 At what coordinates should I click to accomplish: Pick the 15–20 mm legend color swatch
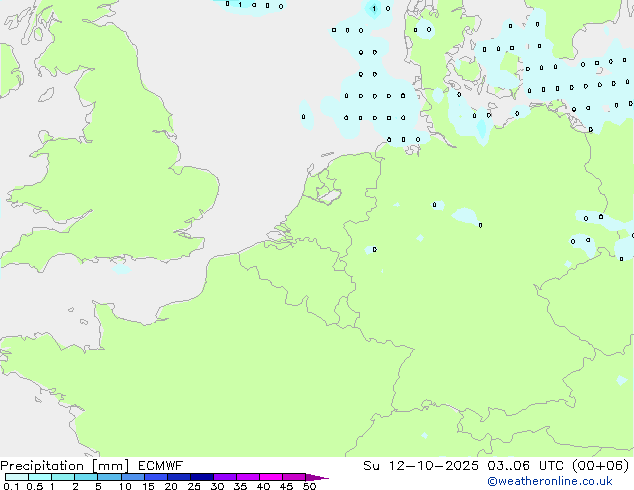[155, 477]
